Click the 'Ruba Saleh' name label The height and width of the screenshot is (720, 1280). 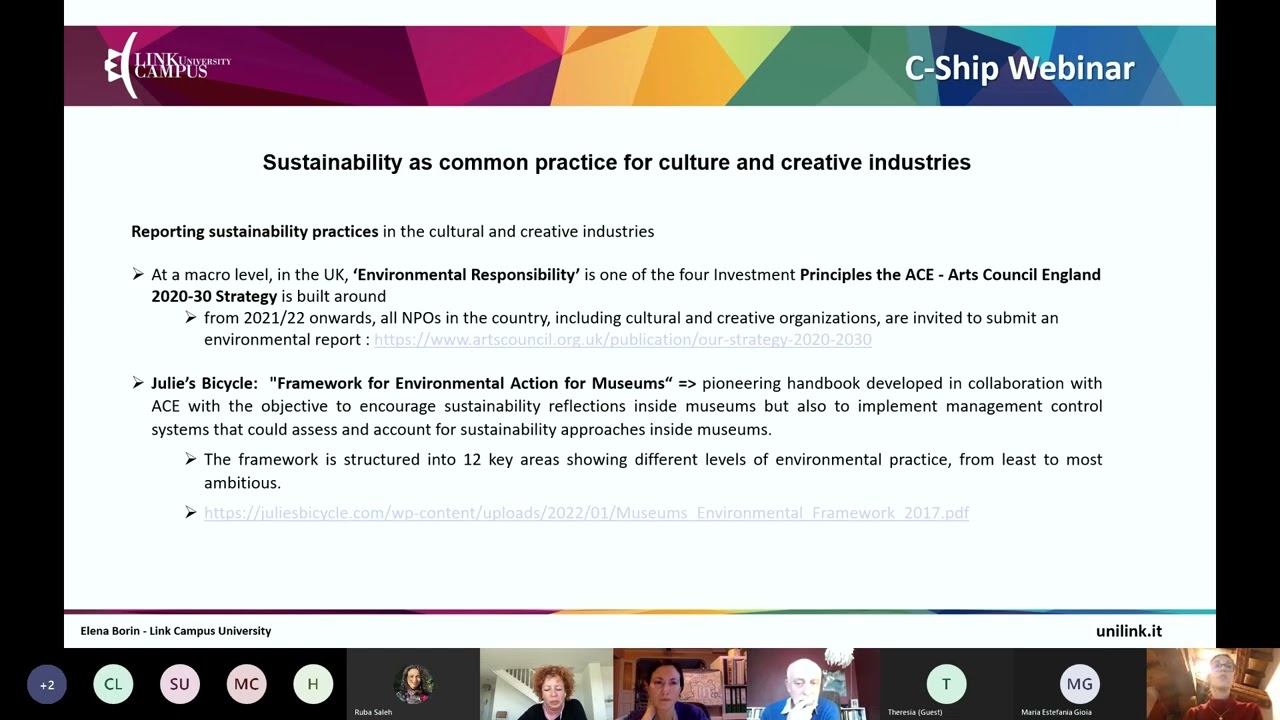(x=373, y=712)
